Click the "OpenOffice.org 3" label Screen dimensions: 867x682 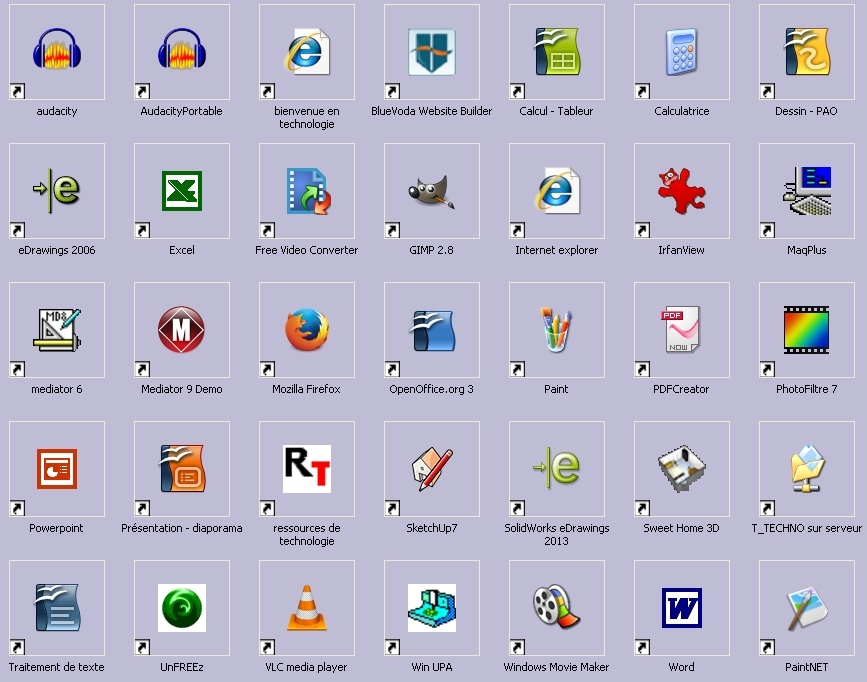(431, 389)
